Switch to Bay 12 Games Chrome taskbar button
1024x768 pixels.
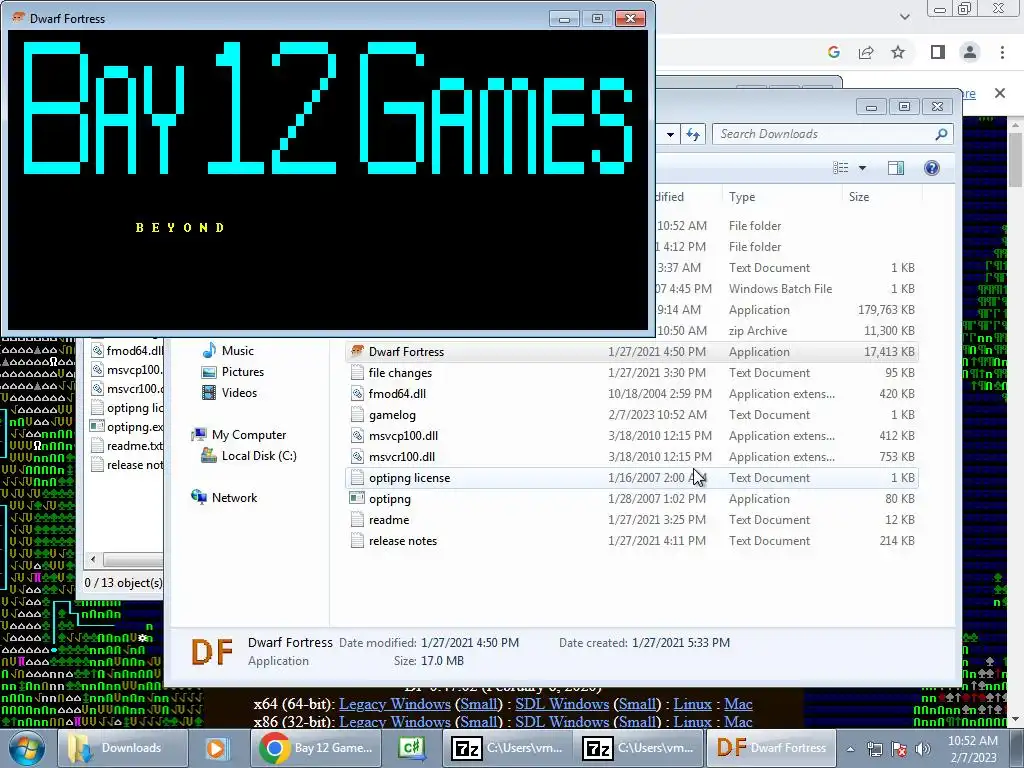315,748
